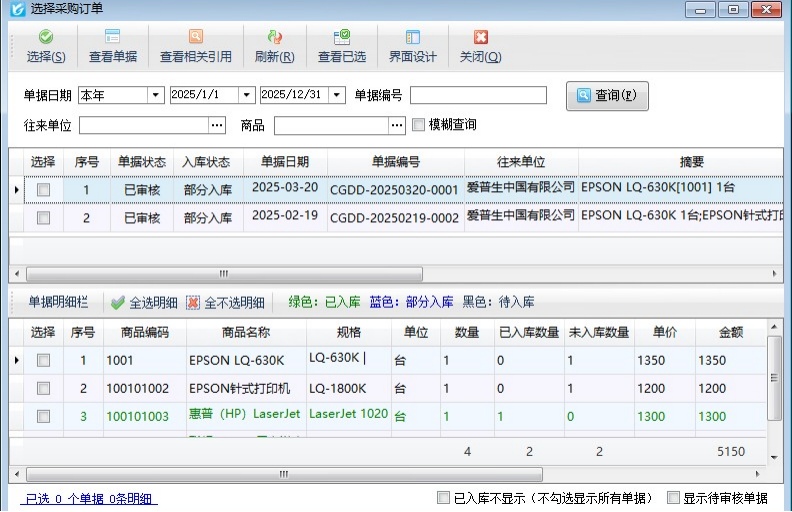Image resolution: width=792 pixels, height=512 pixels.
Task: Open the 查看已选 toolbar icon
Action: (x=342, y=38)
